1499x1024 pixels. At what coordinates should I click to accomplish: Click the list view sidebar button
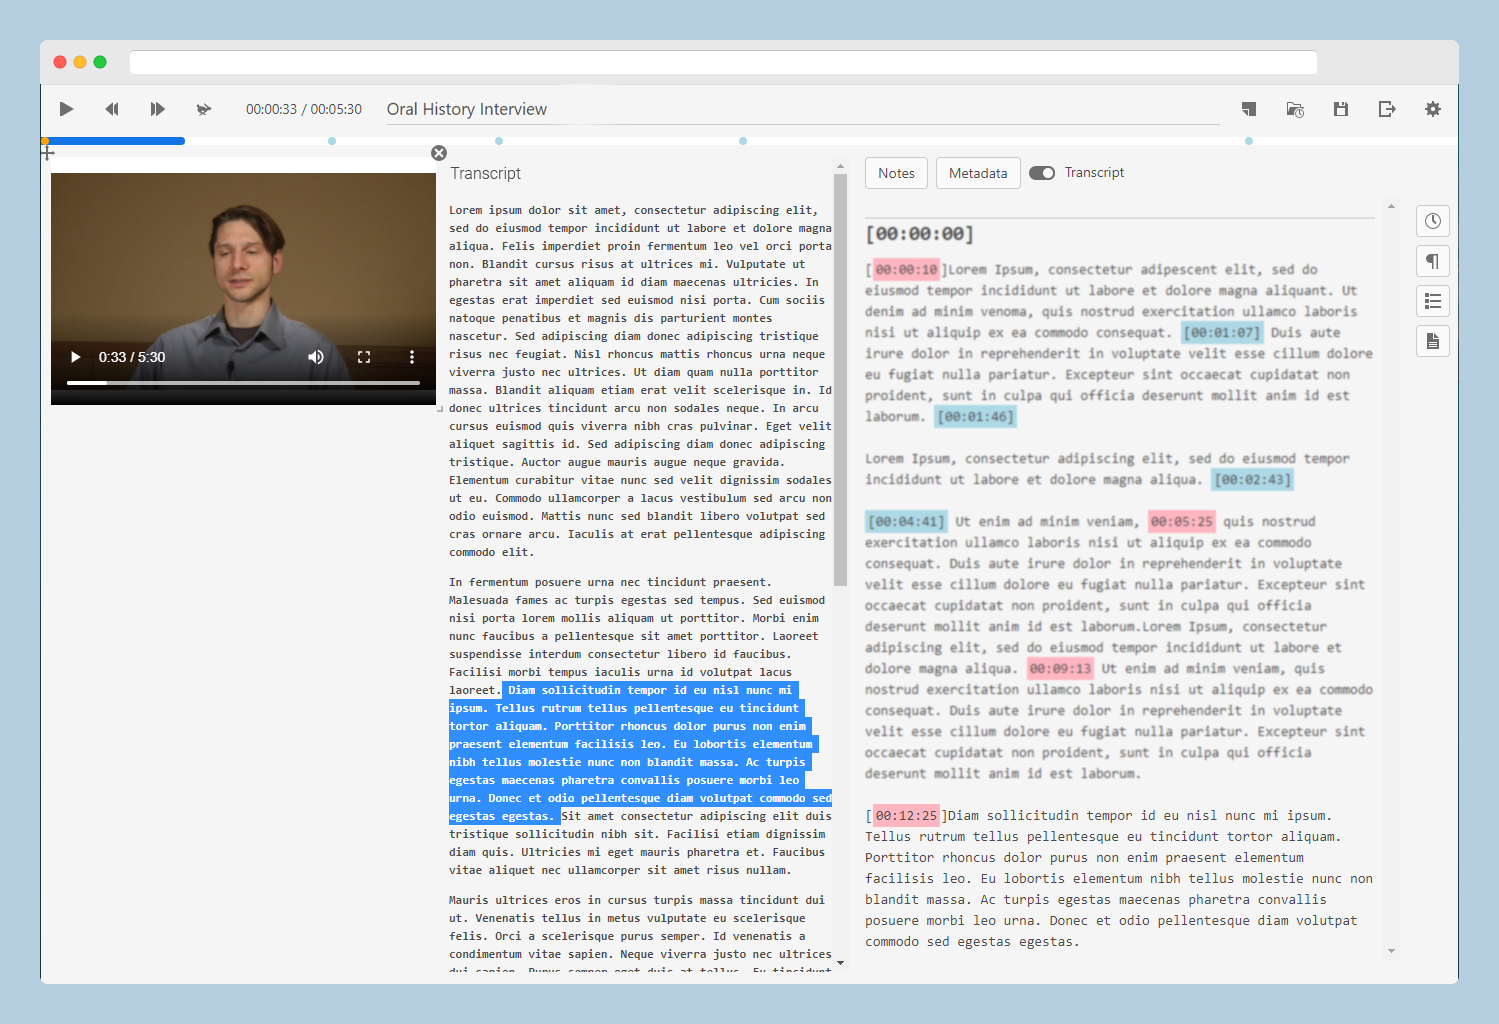pyautogui.click(x=1433, y=301)
